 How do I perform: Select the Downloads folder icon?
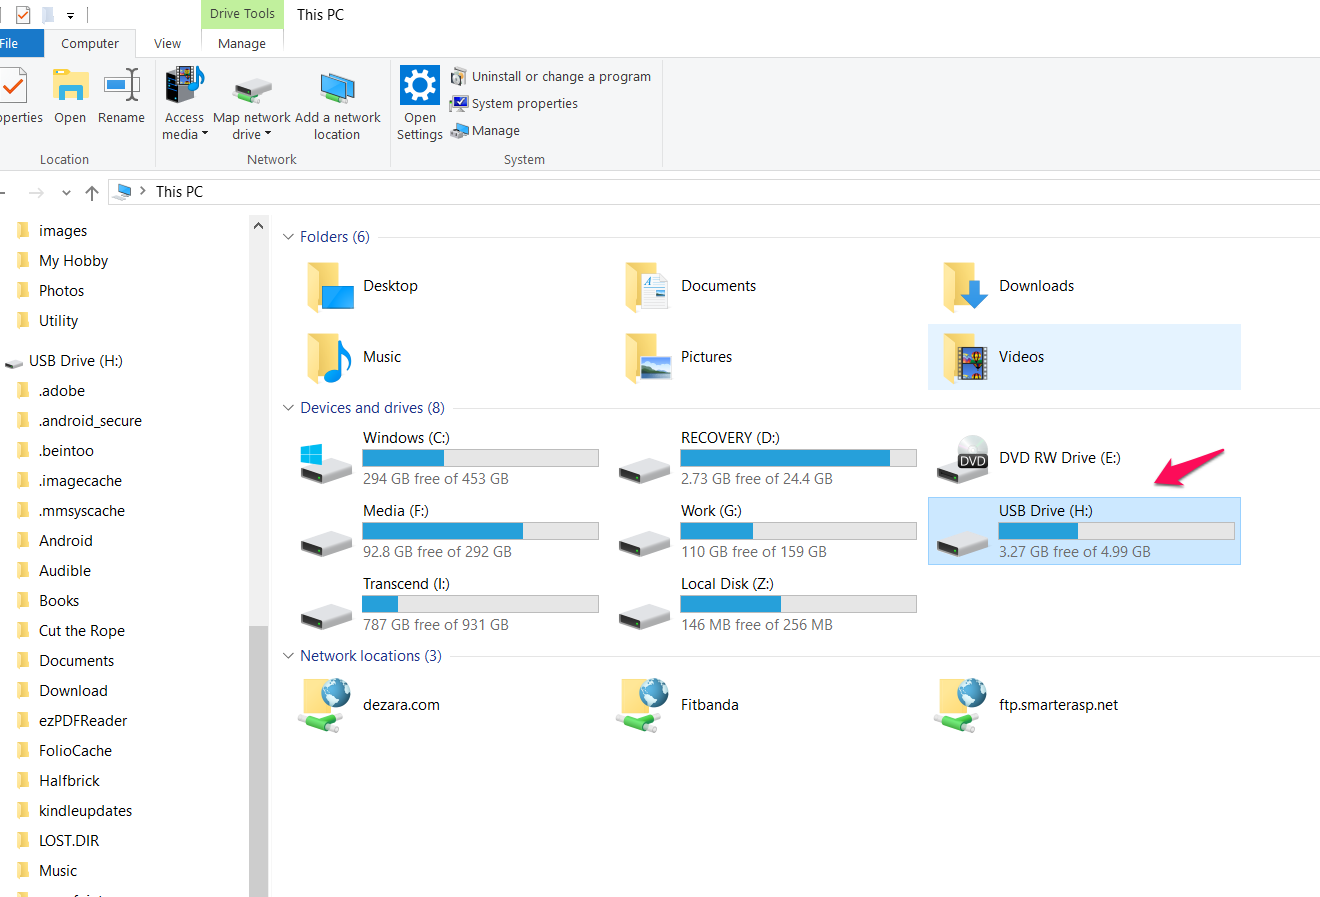[965, 287]
